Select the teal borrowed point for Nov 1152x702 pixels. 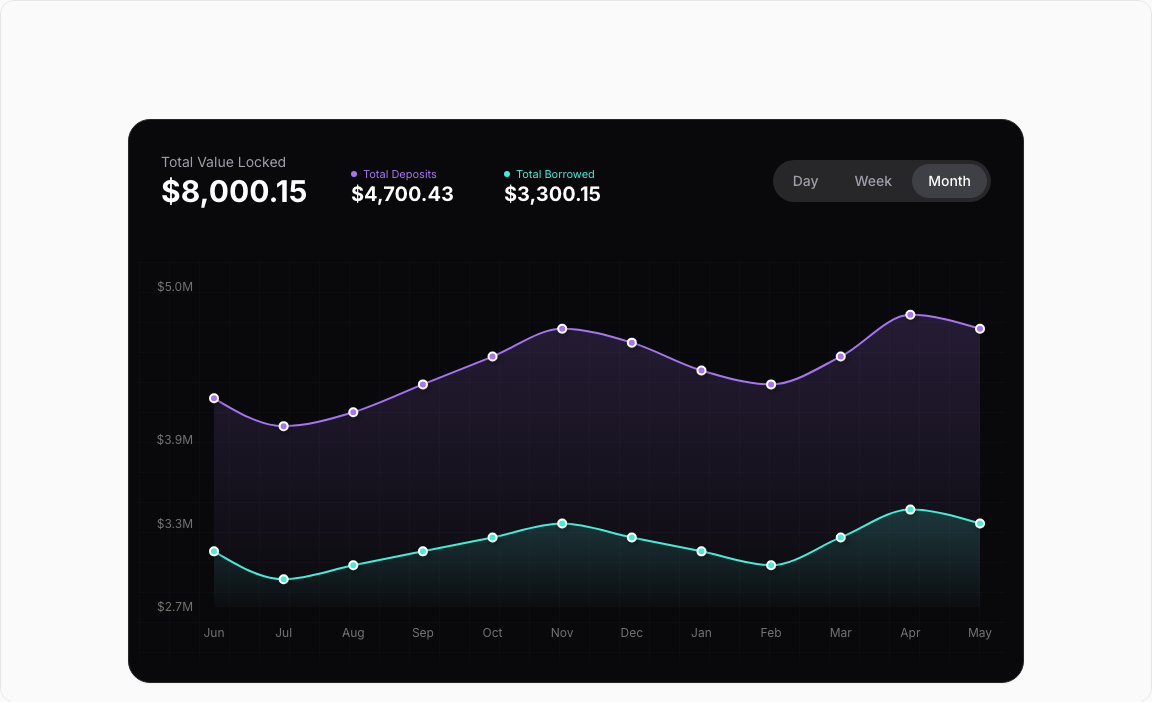(x=562, y=524)
